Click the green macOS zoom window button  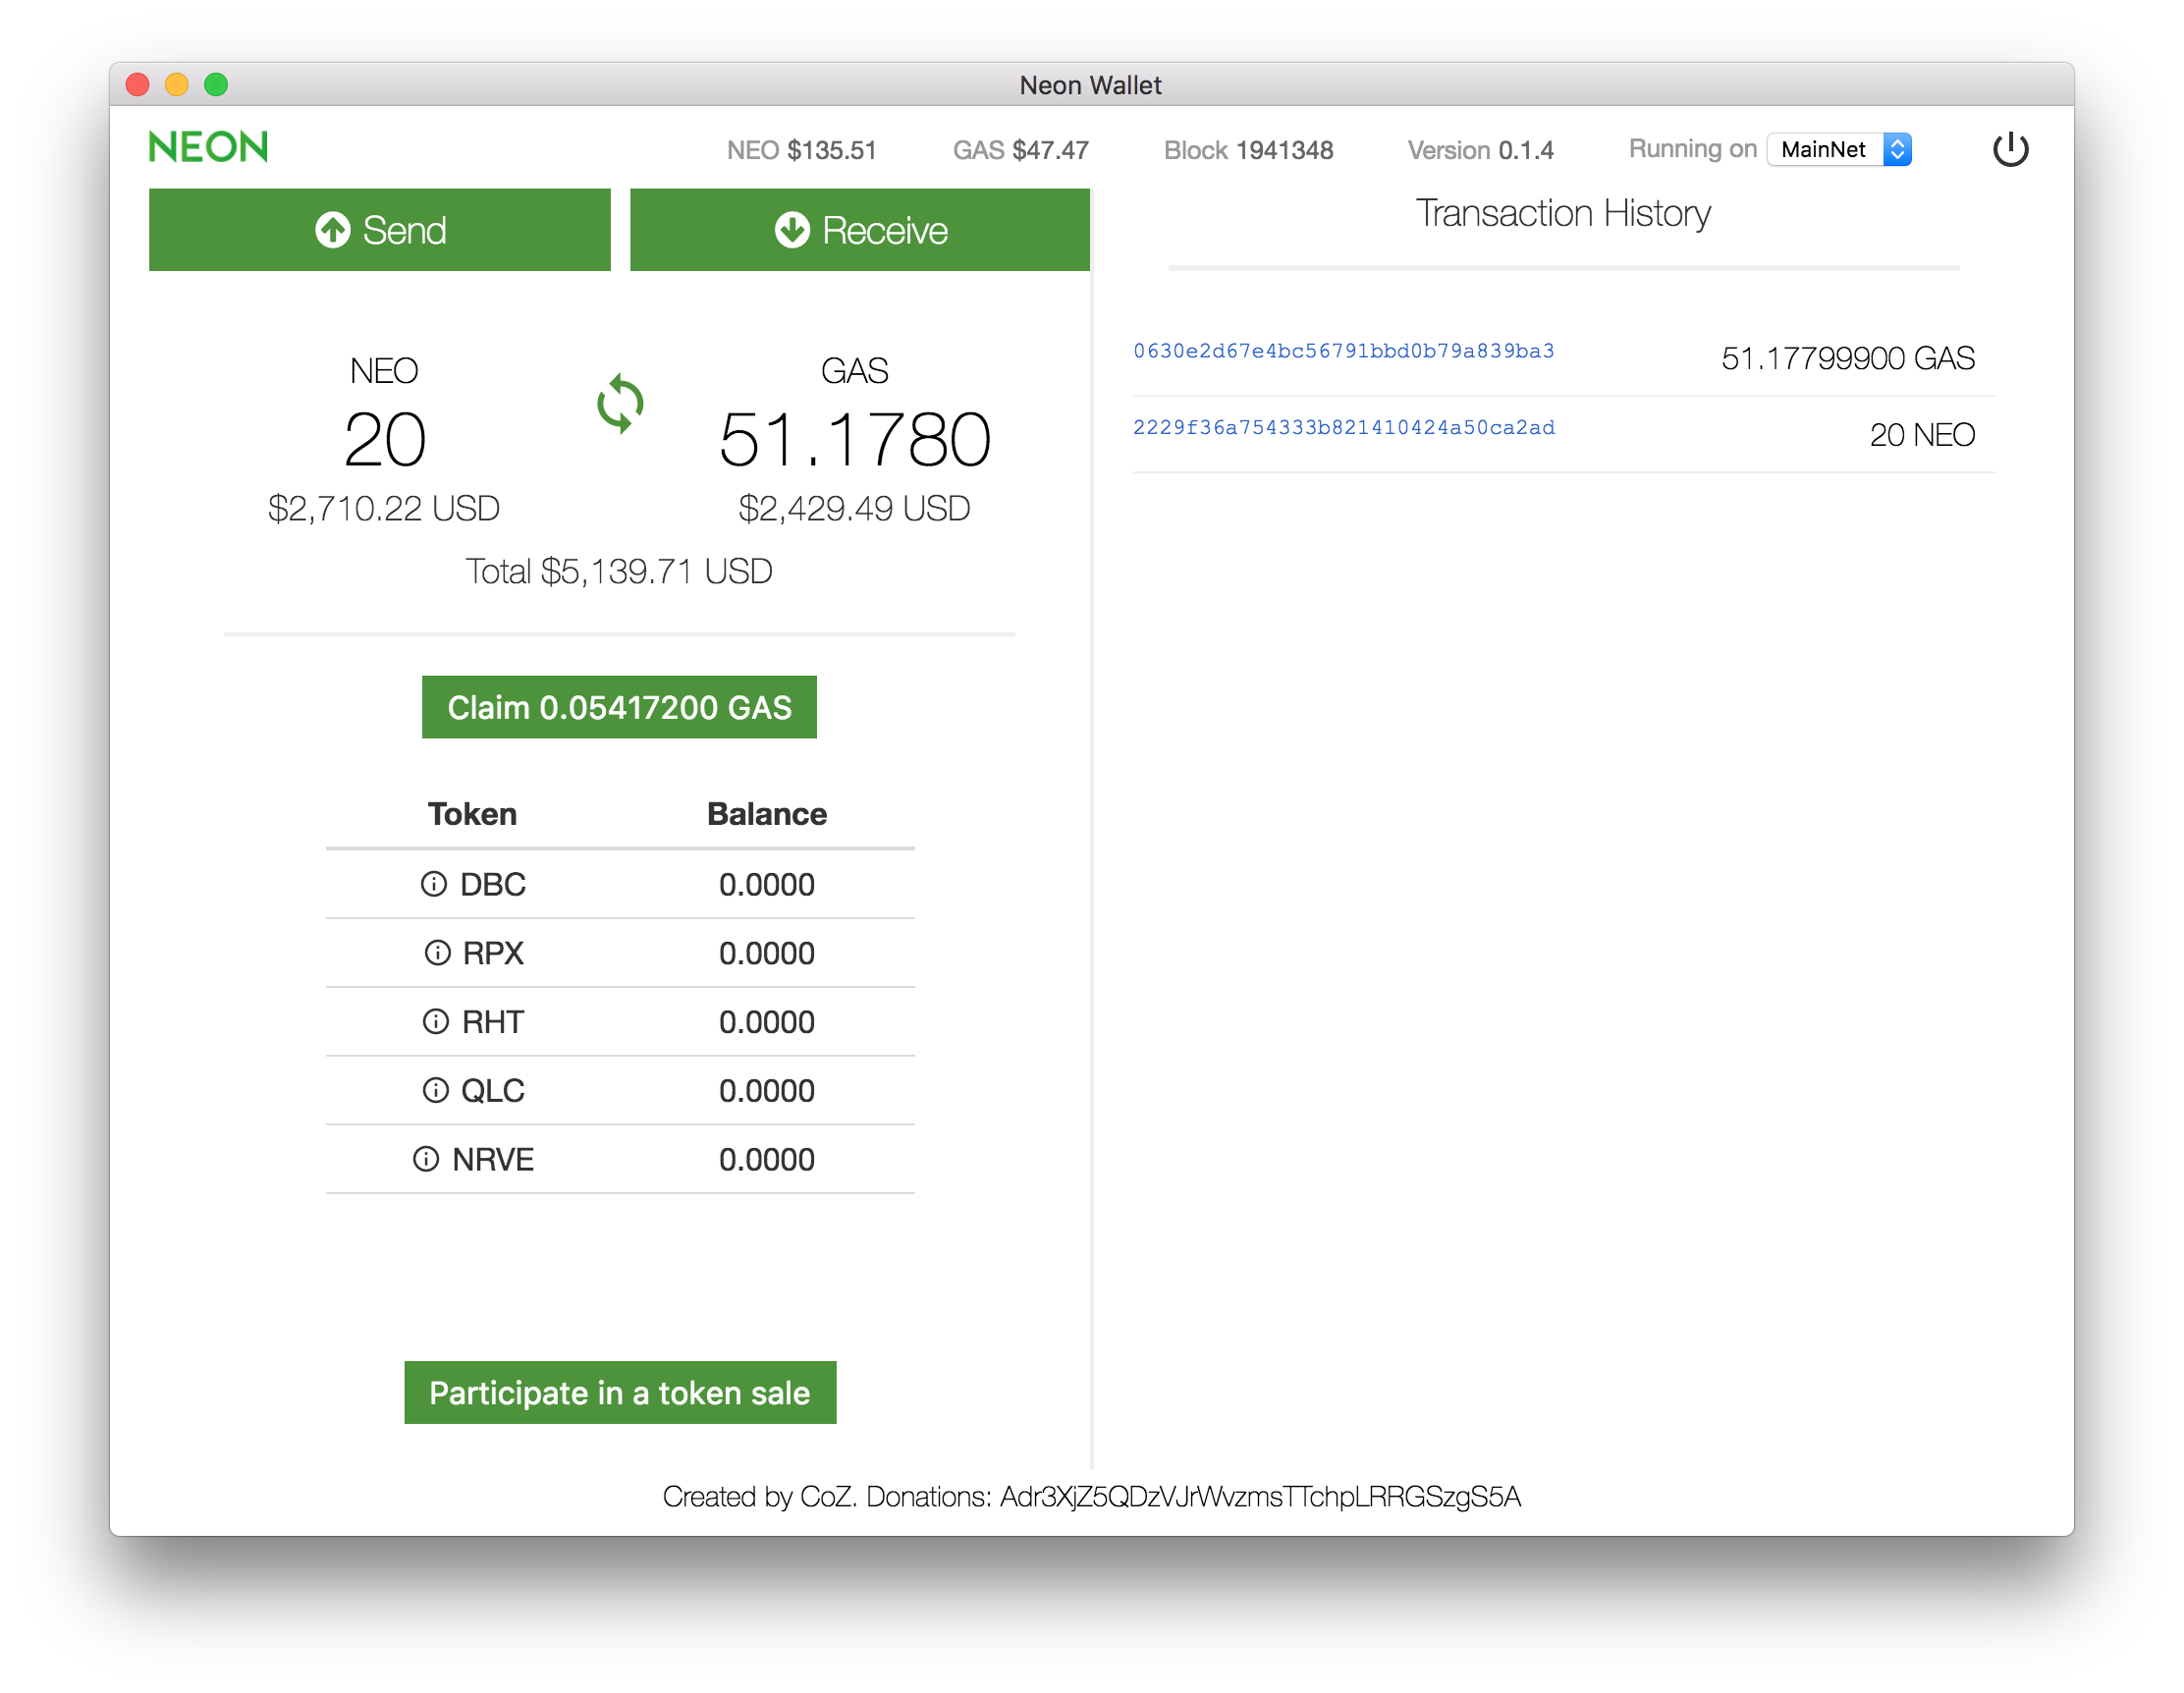[216, 85]
